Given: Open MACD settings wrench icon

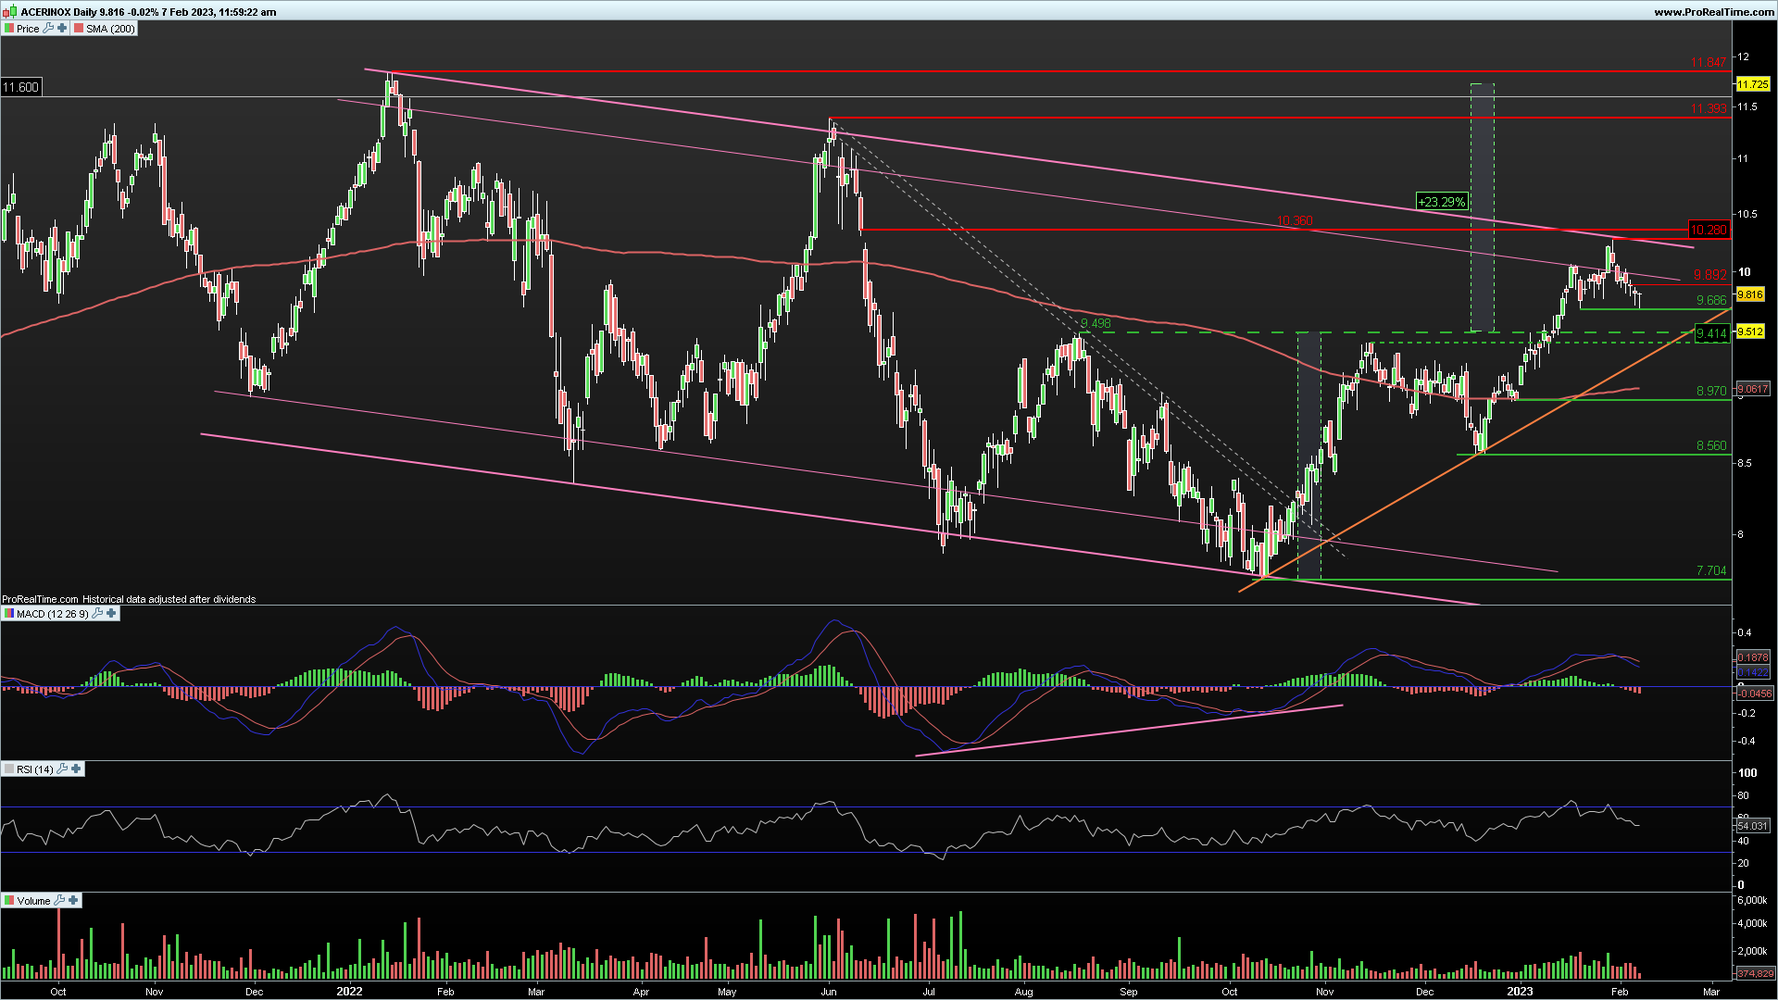Looking at the screenshot, I should pyautogui.click(x=97, y=613).
